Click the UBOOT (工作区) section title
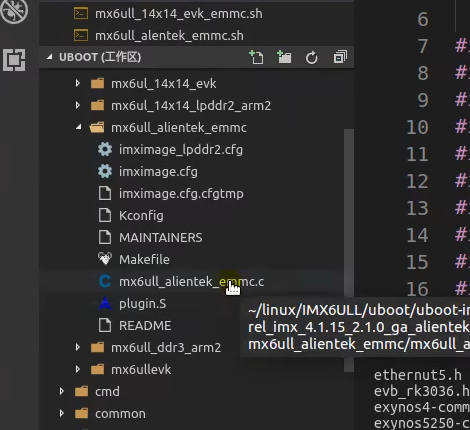470x430 pixels. tap(100, 57)
